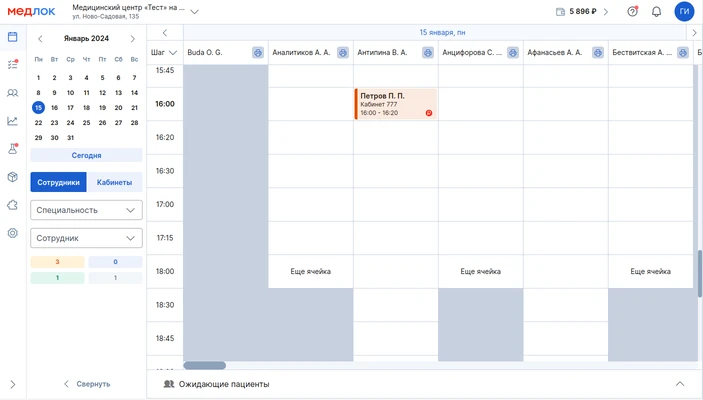
Task: Open the laboratory flask sidebar icon
Action: pos(13,149)
